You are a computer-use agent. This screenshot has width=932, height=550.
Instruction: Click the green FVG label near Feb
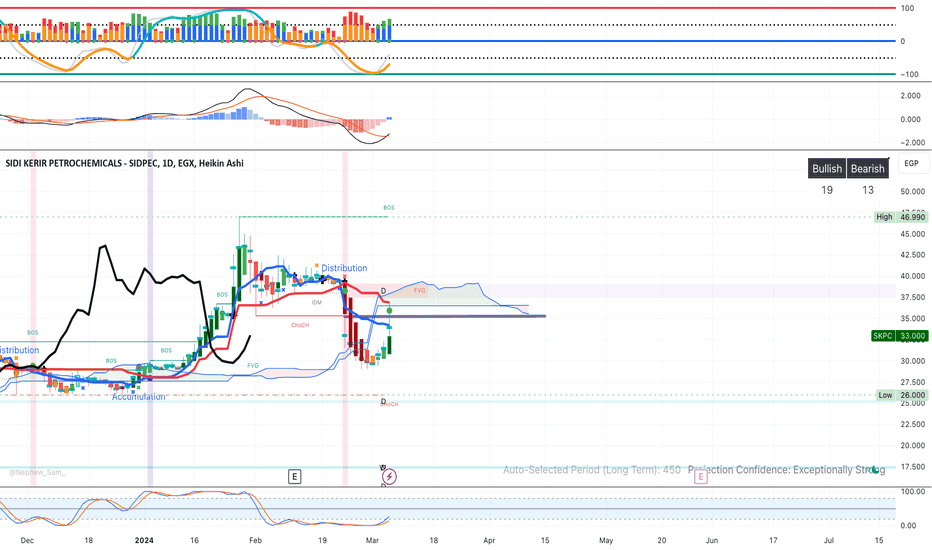click(x=253, y=366)
